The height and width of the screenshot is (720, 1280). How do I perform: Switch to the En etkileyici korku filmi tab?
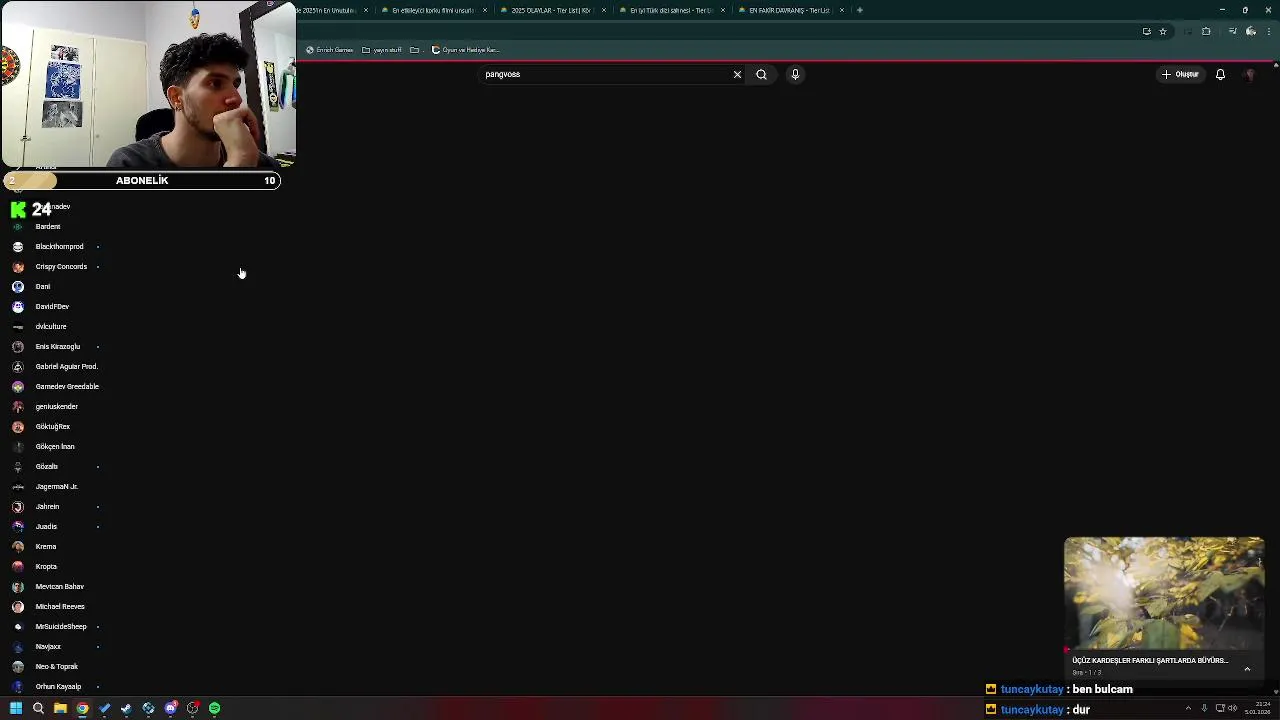[433, 10]
